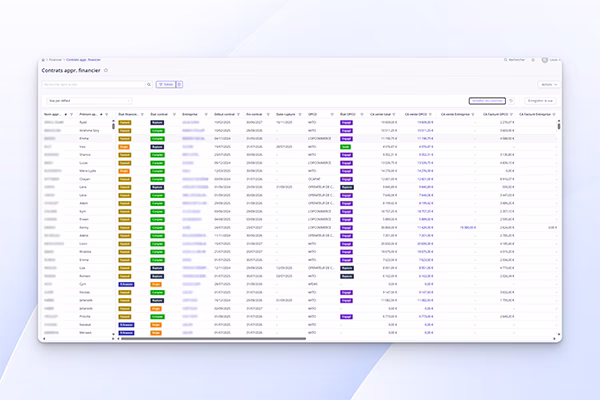Click the OCAPIAT cell in Chayan's row
The height and width of the screenshot is (400, 600).
(x=314, y=179)
